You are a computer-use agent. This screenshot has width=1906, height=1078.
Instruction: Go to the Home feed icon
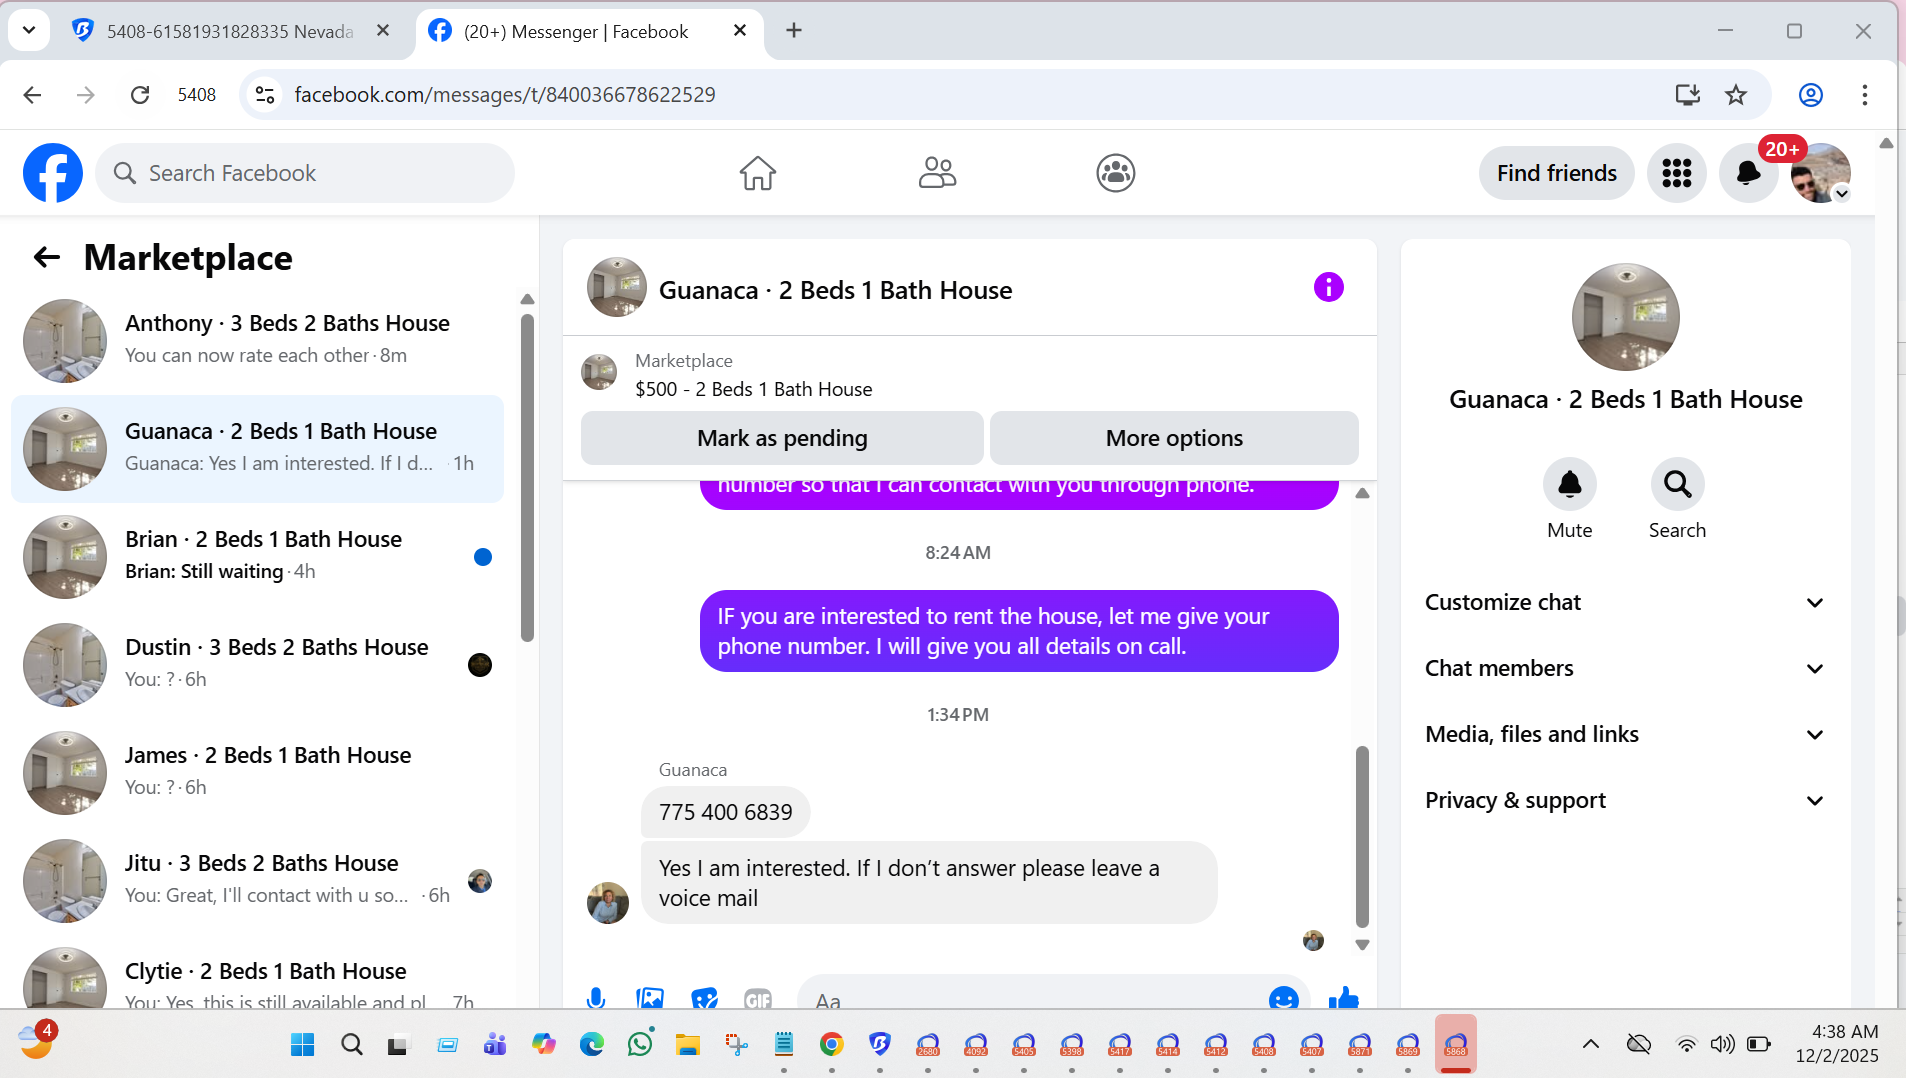[x=757, y=173]
